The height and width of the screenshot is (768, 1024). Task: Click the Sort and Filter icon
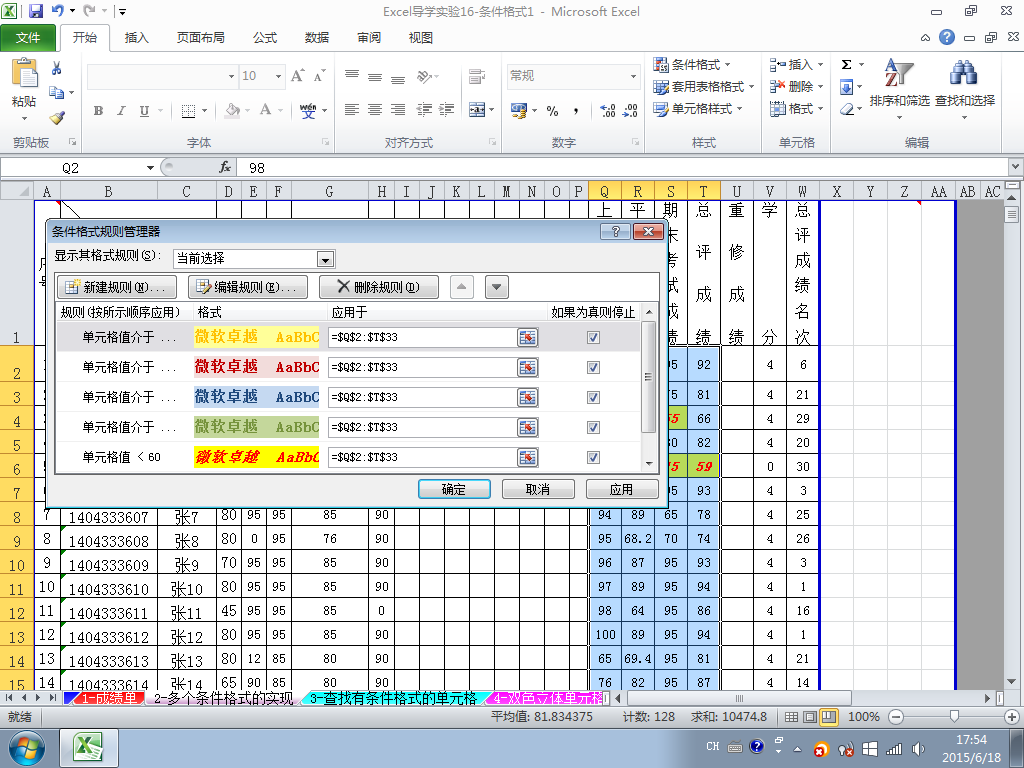pos(899,73)
